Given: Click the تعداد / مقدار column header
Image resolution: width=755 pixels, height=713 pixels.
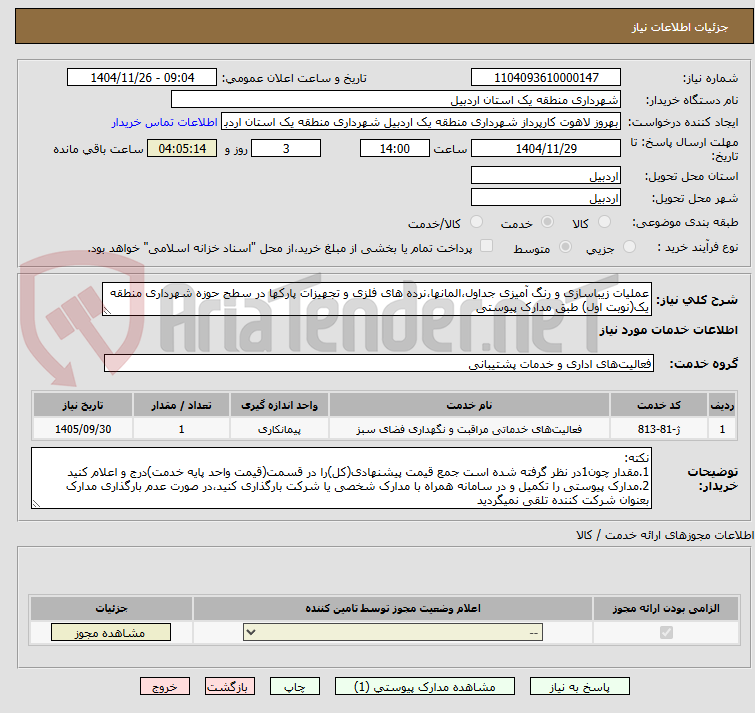Looking at the screenshot, I should [x=182, y=405].
